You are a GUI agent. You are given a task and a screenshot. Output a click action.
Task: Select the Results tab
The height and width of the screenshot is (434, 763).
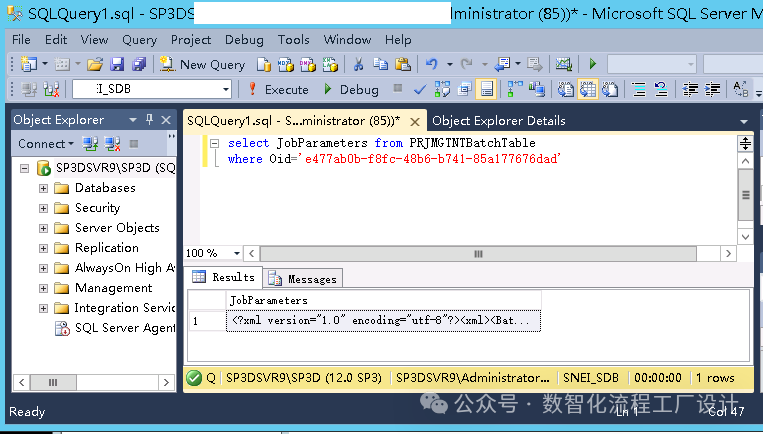click(x=224, y=277)
